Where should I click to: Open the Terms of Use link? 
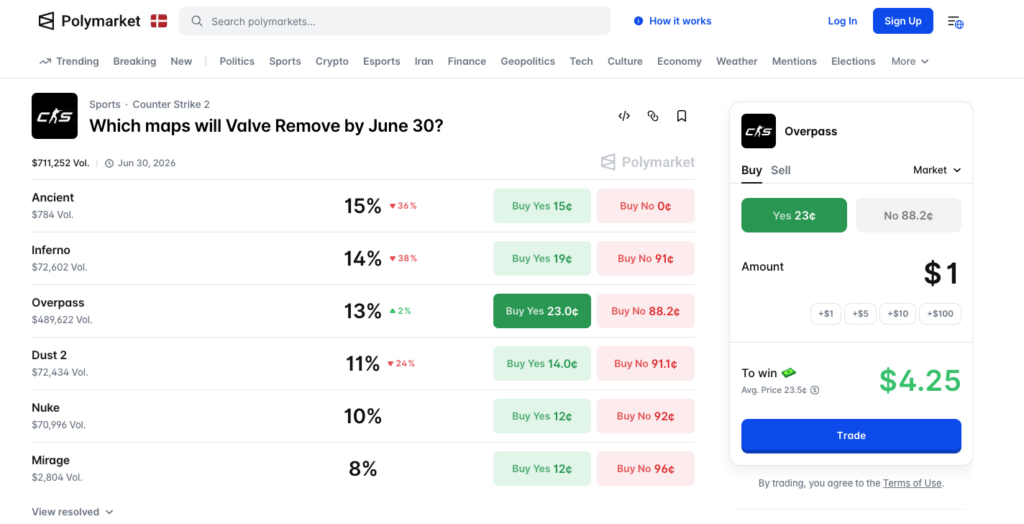click(x=912, y=483)
